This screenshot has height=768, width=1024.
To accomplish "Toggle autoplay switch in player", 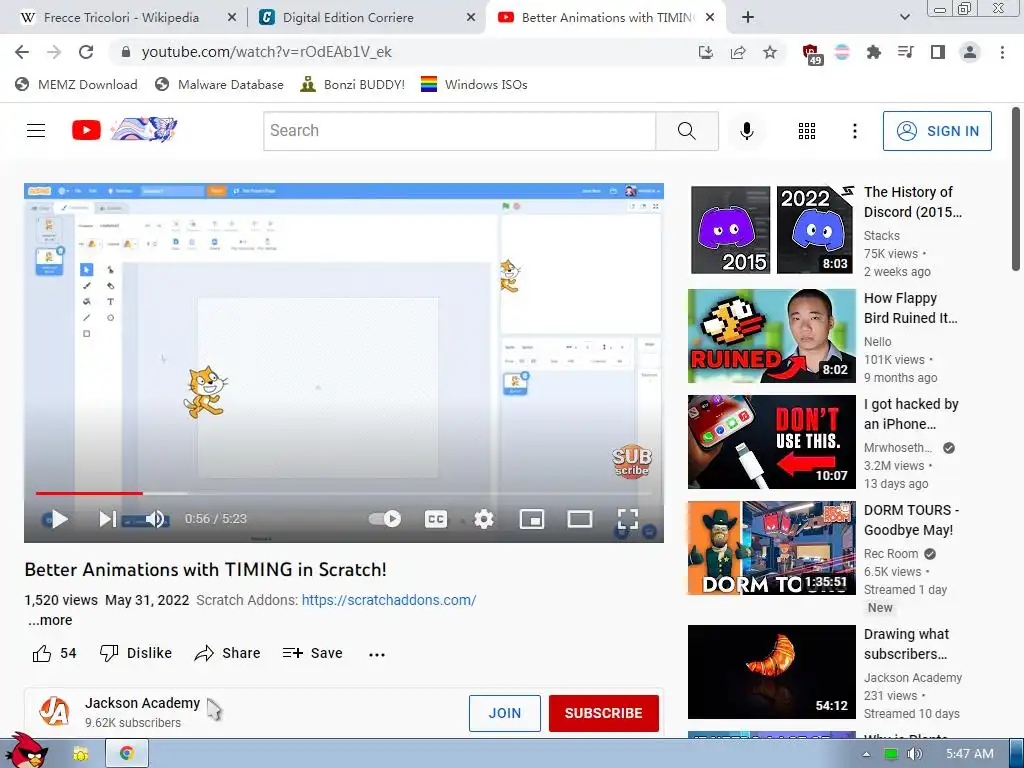I will (385, 519).
